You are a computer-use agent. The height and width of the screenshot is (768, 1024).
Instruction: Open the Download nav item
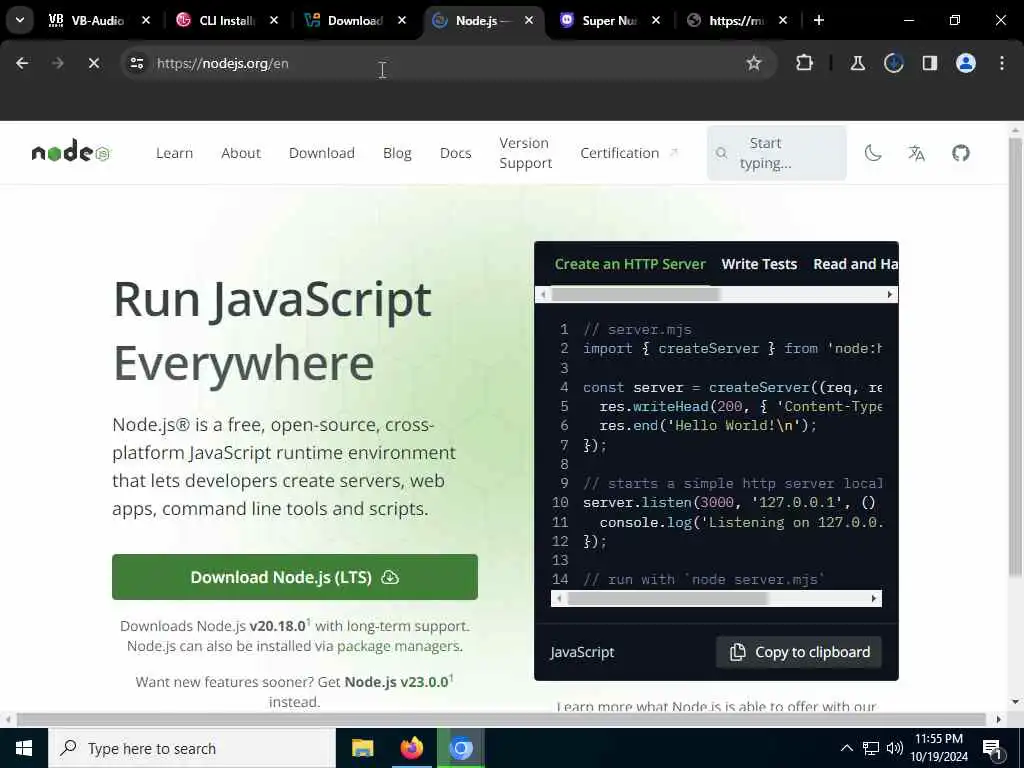point(322,153)
